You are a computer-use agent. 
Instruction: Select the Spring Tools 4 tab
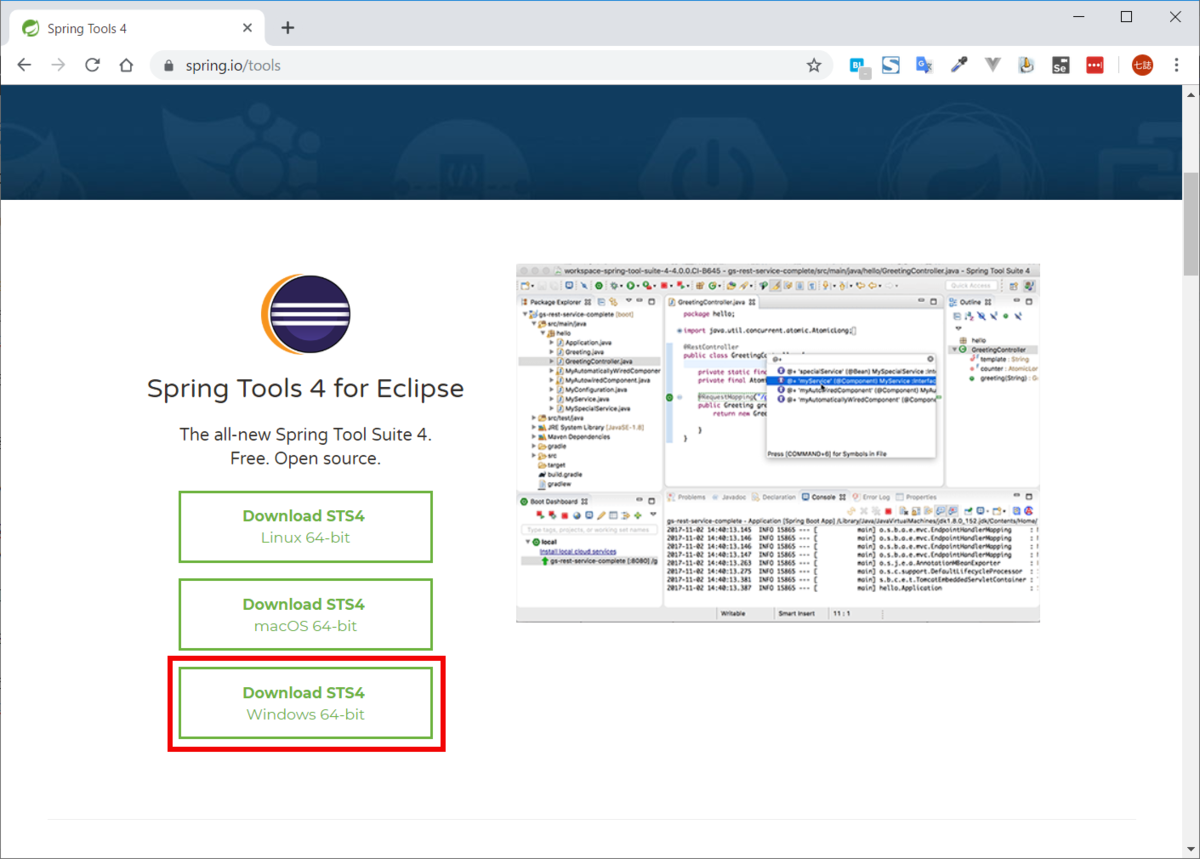137,28
